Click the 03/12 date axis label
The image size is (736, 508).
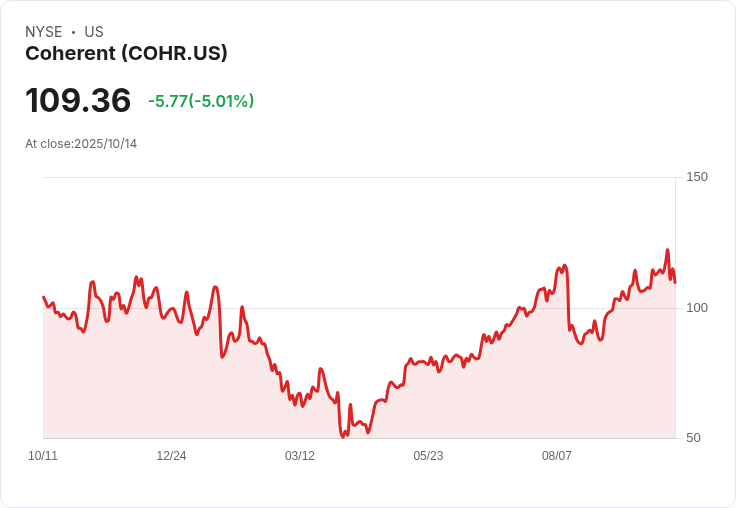pos(300,456)
